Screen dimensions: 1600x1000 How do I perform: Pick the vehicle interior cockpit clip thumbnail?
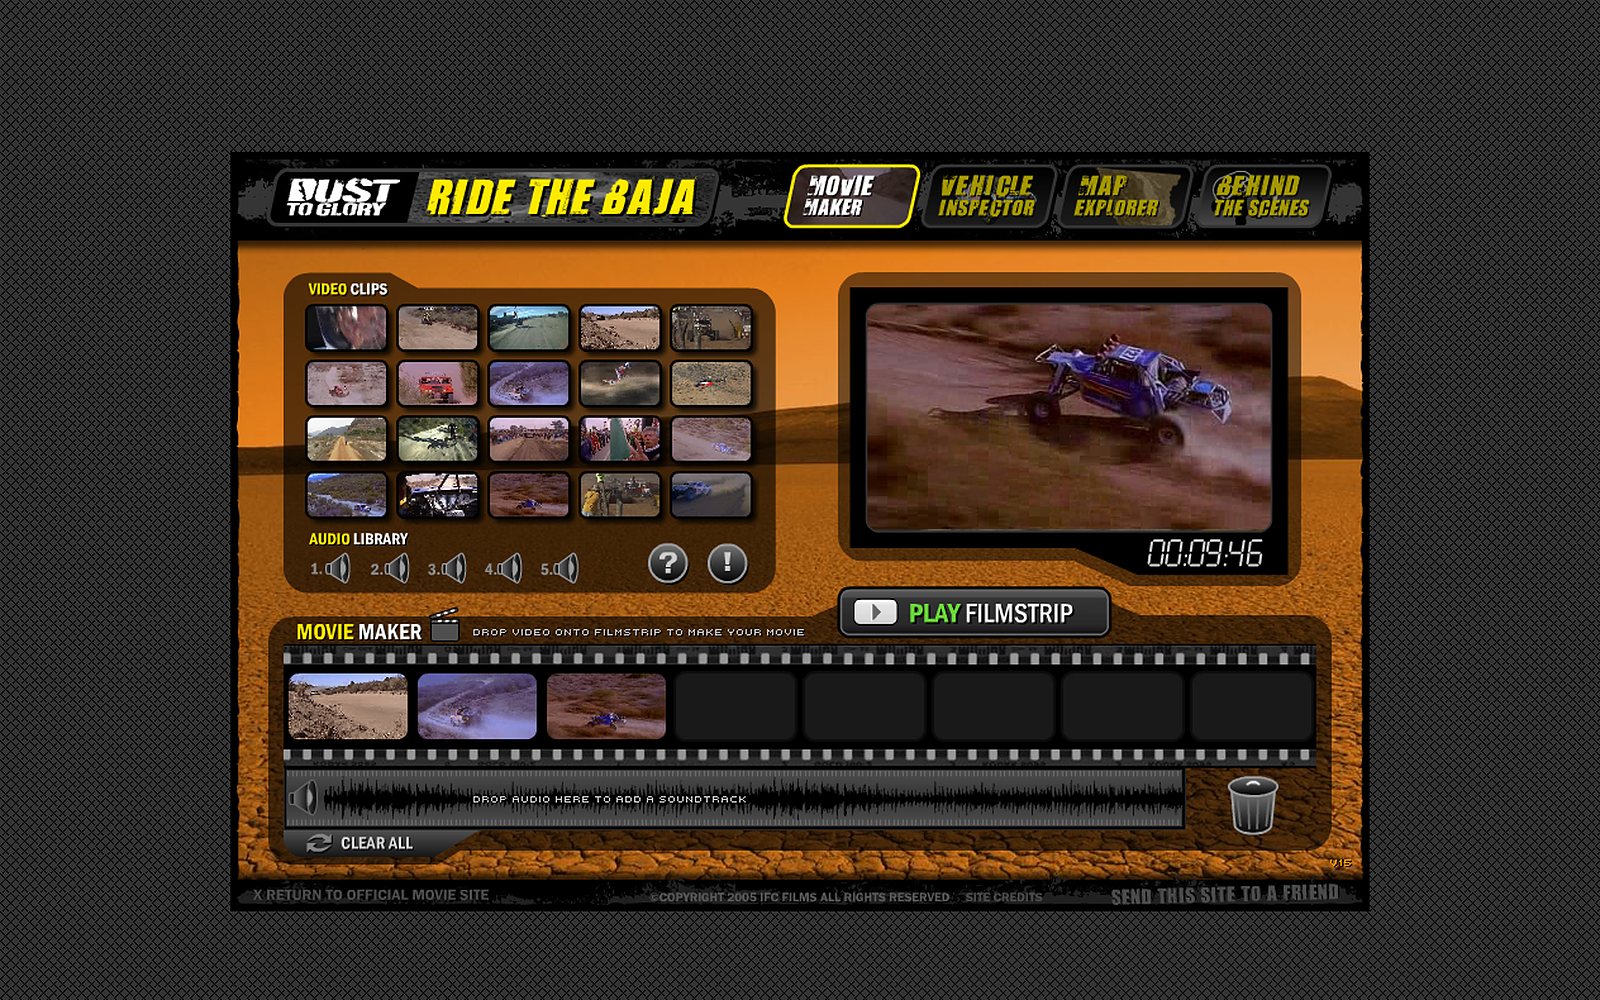[438, 495]
